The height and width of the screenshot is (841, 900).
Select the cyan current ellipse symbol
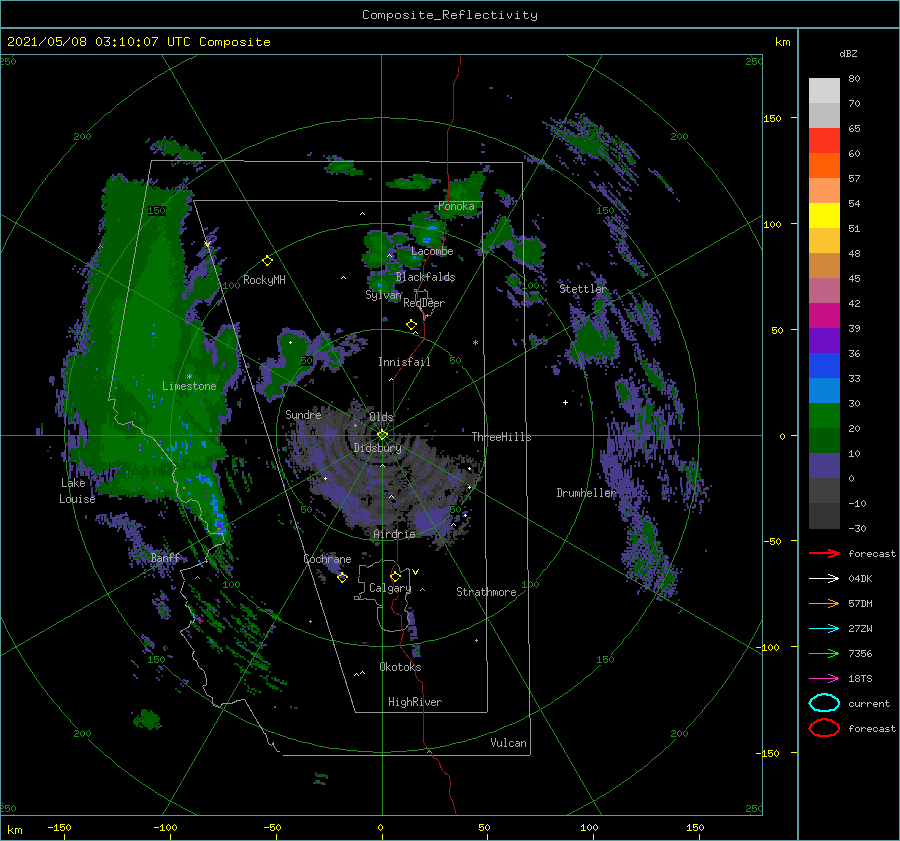[x=824, y=703]
